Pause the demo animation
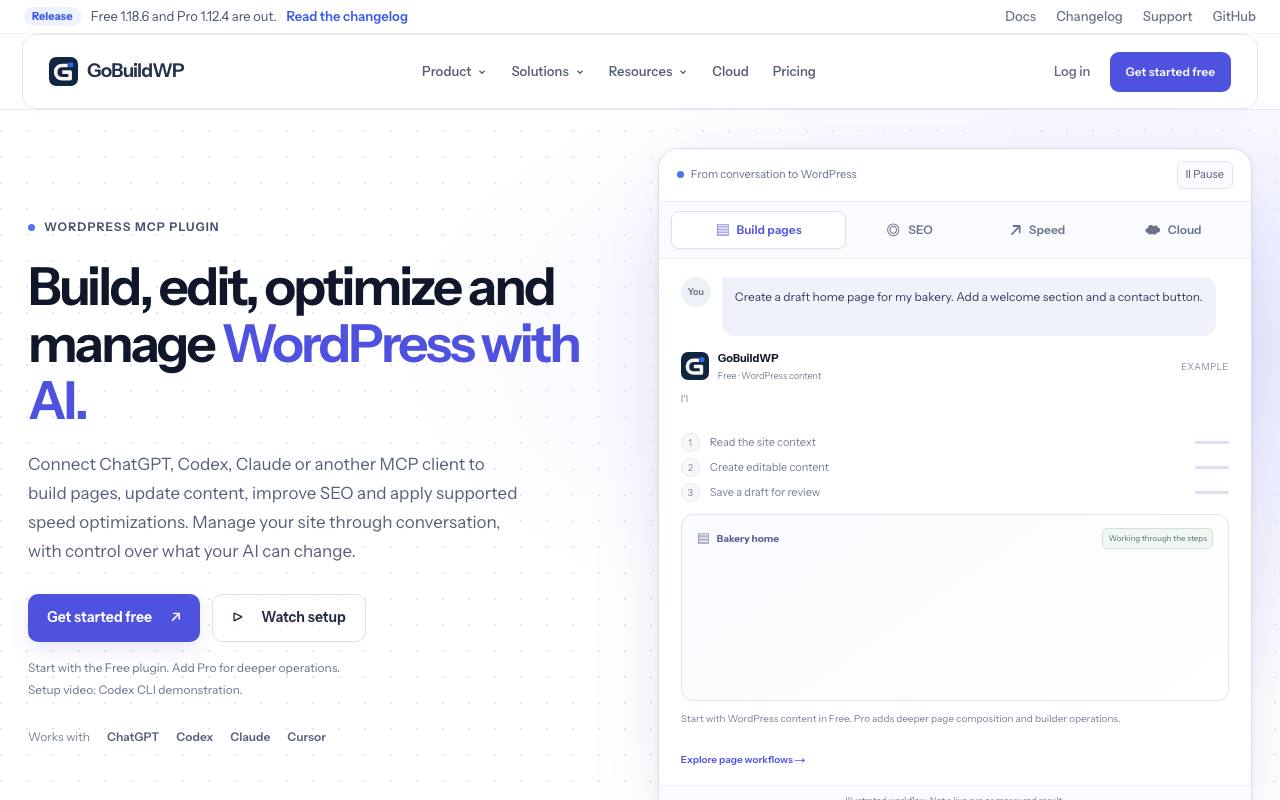Screen dimensions: 1280x800 point(1205,174)
